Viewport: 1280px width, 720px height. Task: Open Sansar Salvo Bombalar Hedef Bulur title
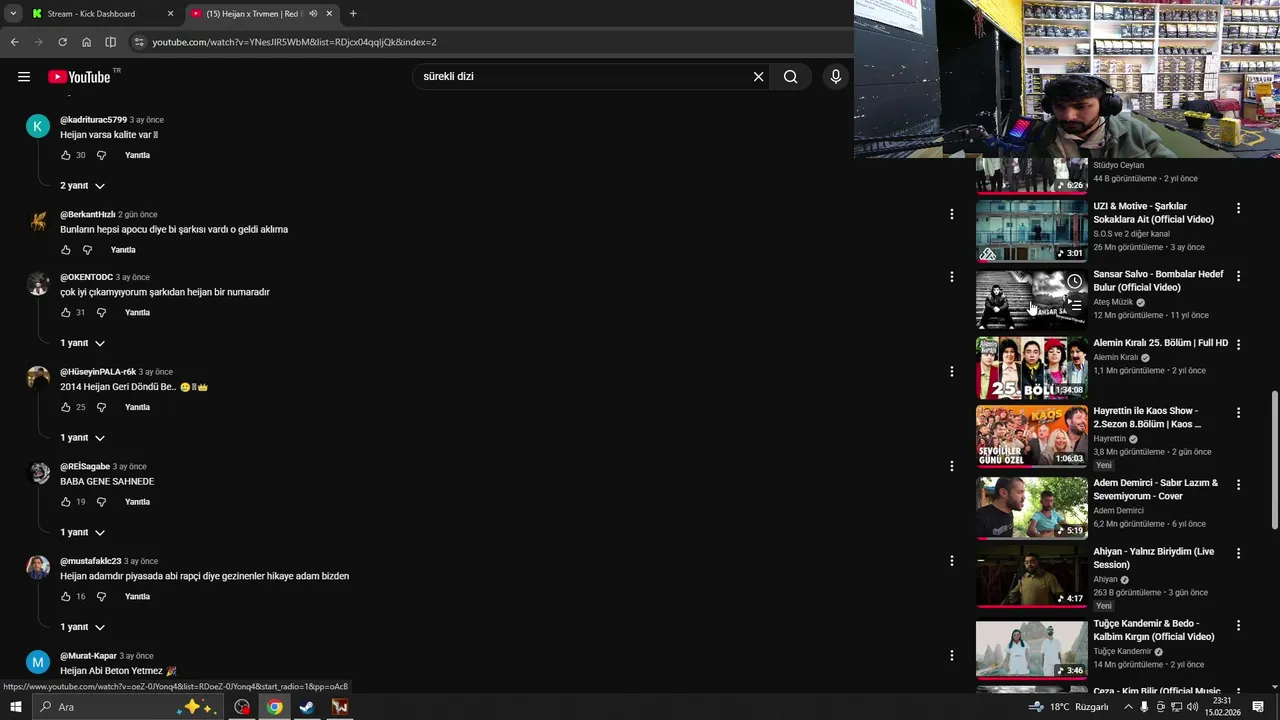[1158, 281]
